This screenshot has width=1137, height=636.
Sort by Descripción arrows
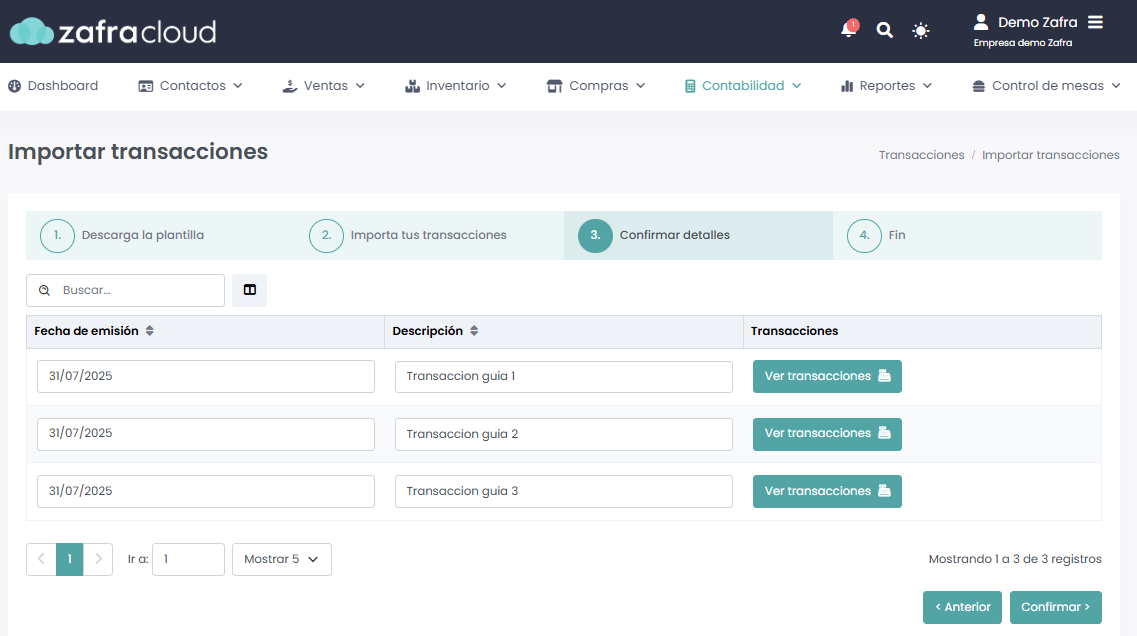click(474, 331)
